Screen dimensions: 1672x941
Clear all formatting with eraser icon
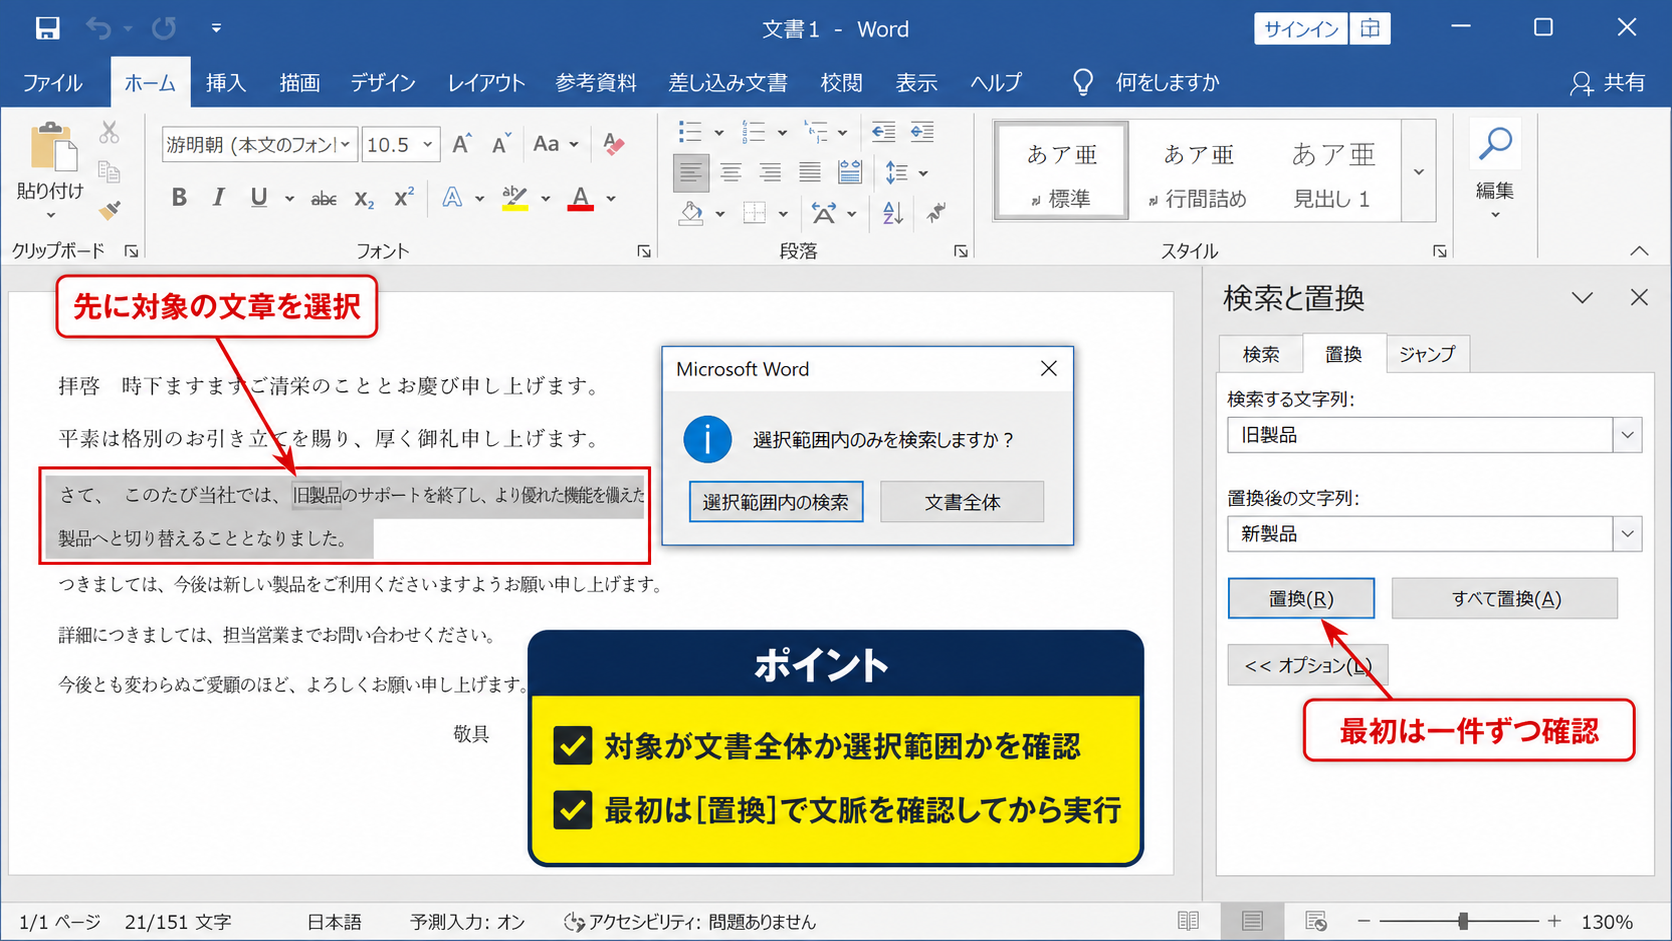(613, 144)
